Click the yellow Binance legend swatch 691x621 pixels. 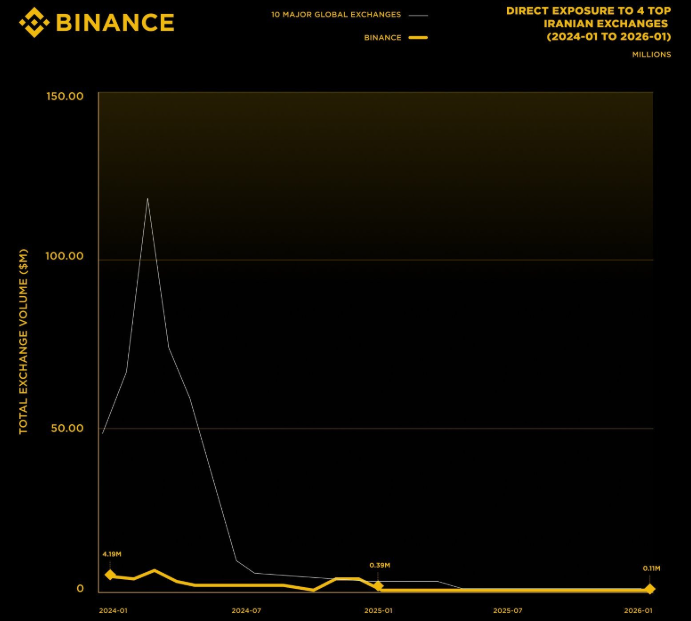tap(419, 38)
